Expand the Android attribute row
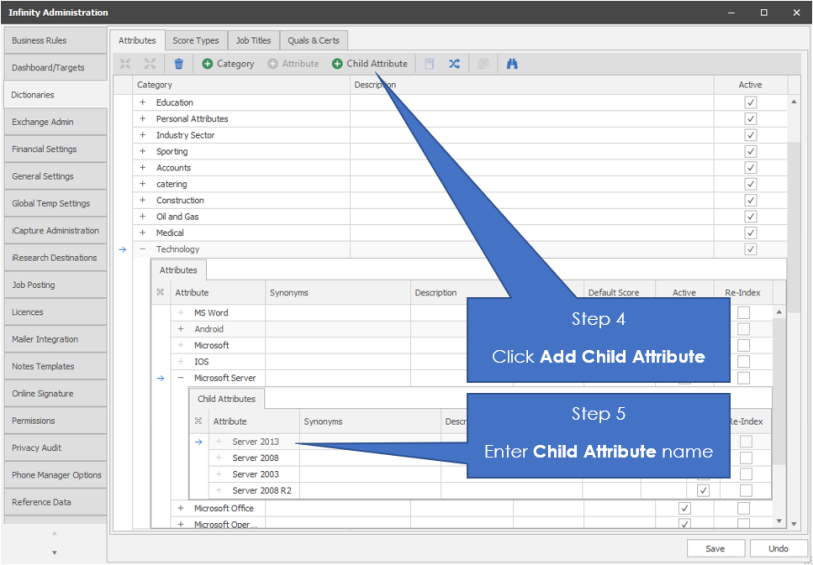Viewport: 813px width, 565px height. point(181,329)
